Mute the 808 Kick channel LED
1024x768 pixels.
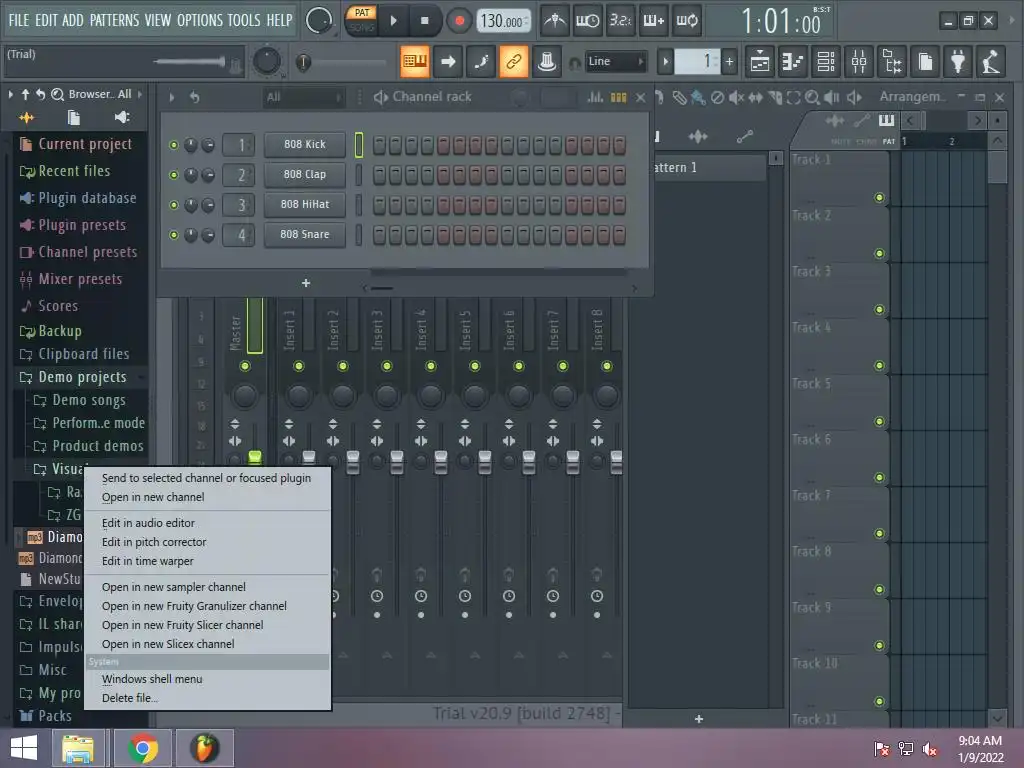pos(174,145)
